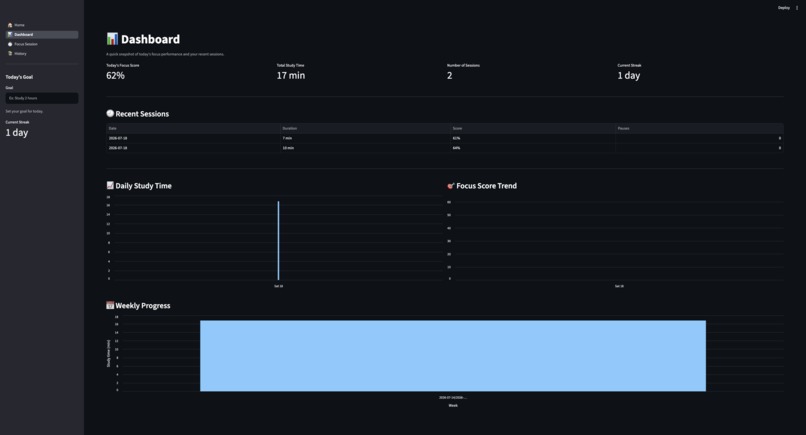Click calendar icon beside Weekly Progress
The width and height of the screenshot is (806, 435).
click(110, 305)
